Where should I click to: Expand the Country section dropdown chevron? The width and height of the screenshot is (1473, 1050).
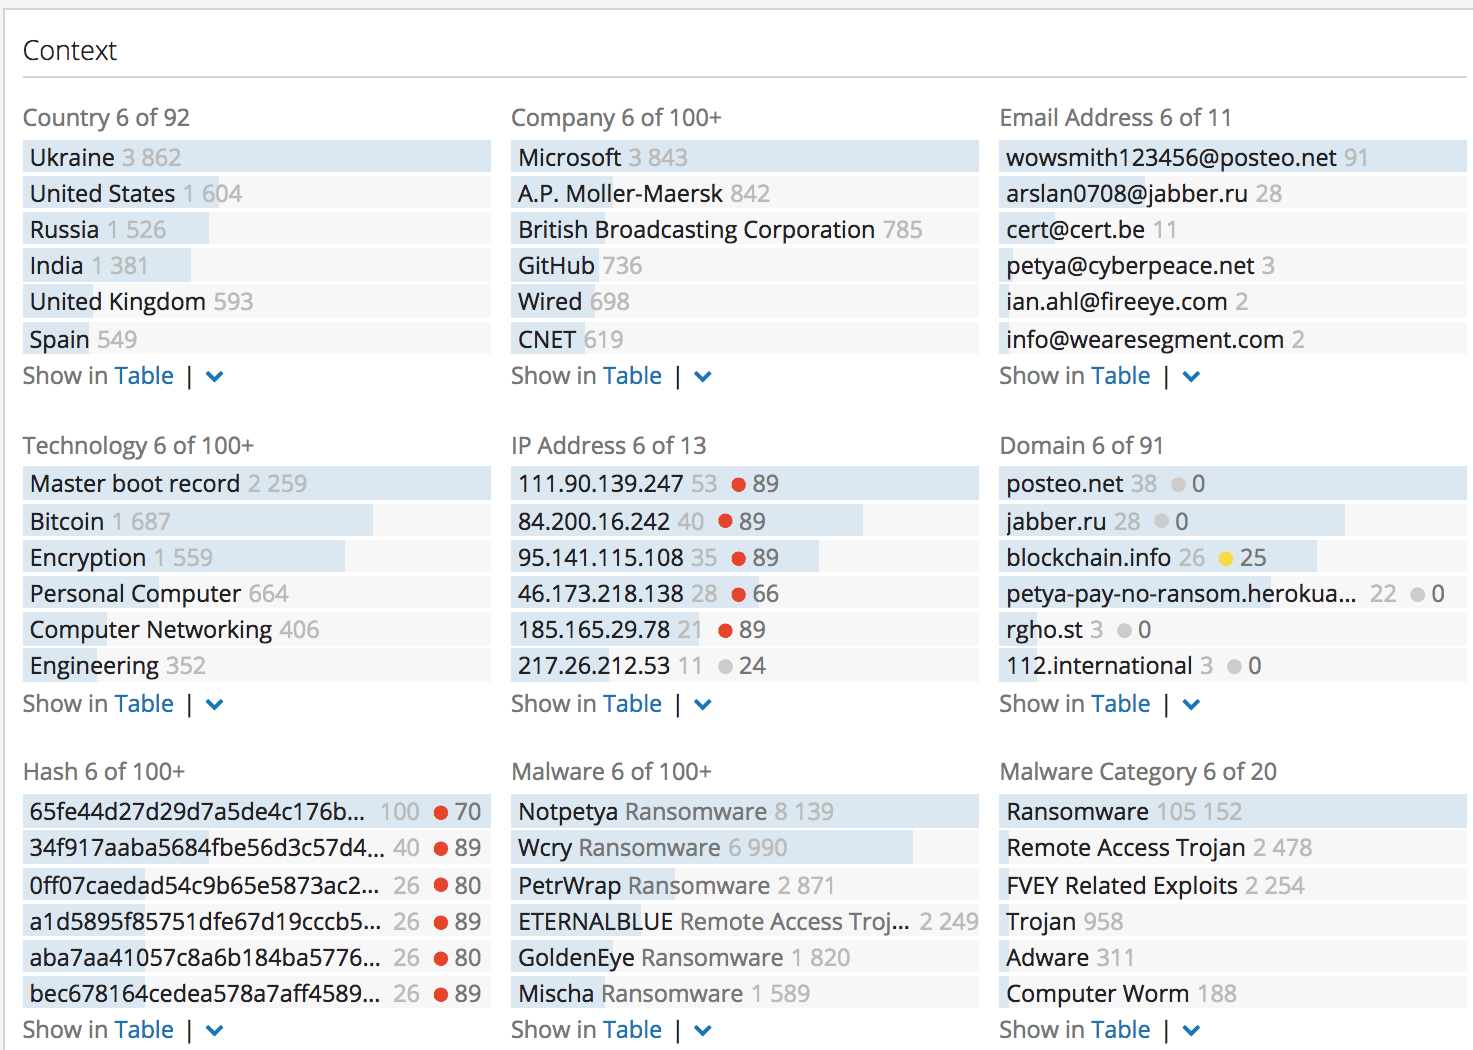pos(214,377)
